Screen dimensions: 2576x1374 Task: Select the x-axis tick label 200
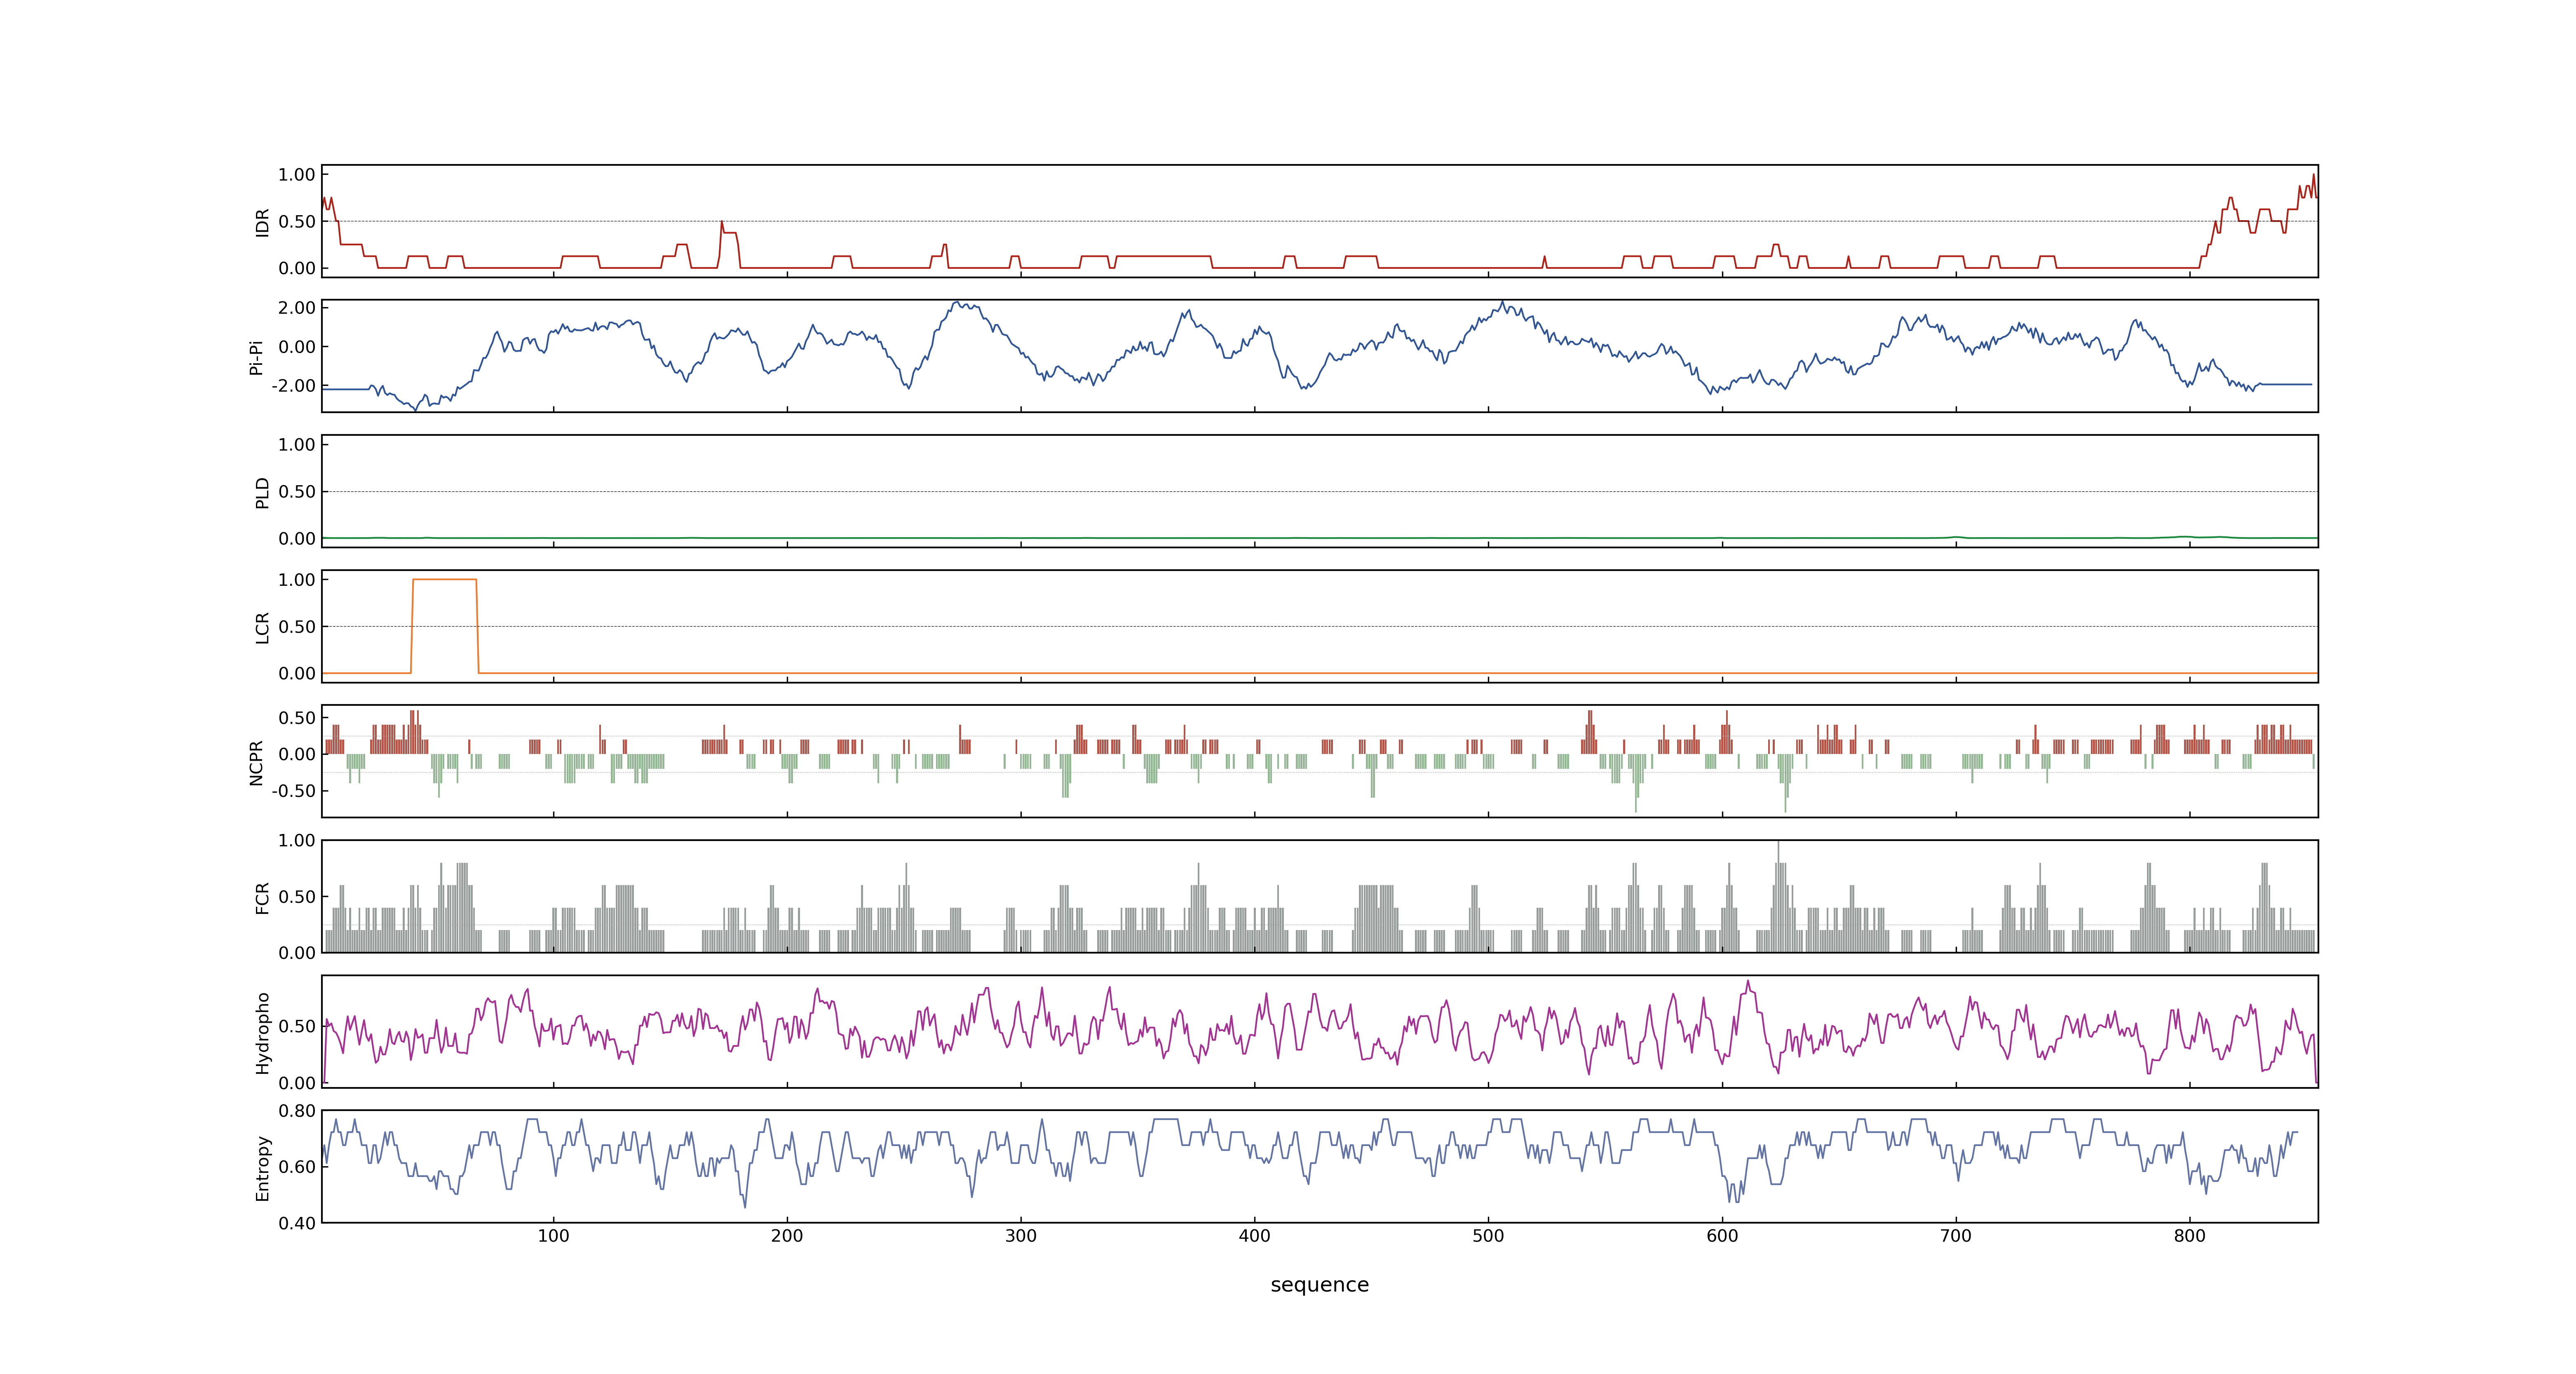pos(787,1236)
